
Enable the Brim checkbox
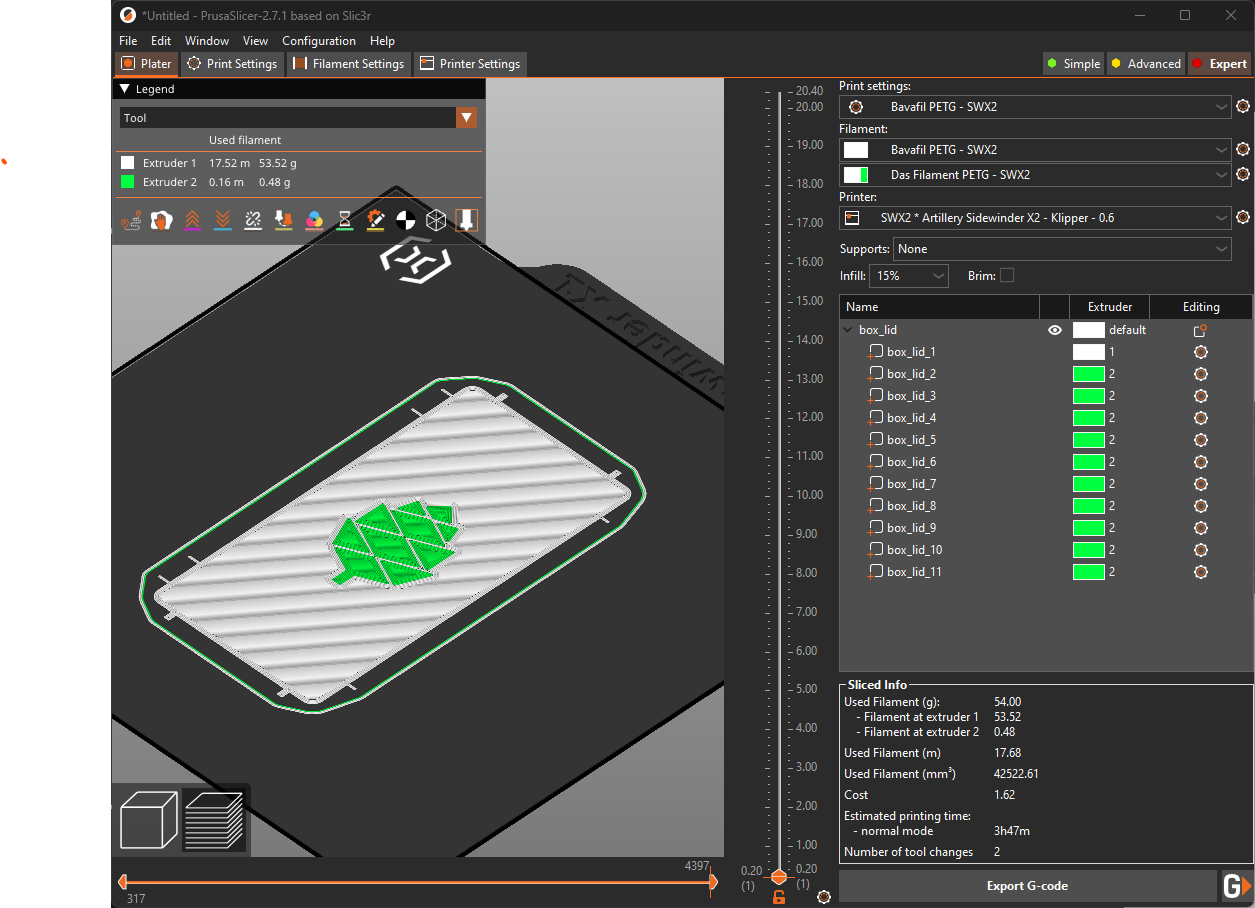(x=1007, y=275)
